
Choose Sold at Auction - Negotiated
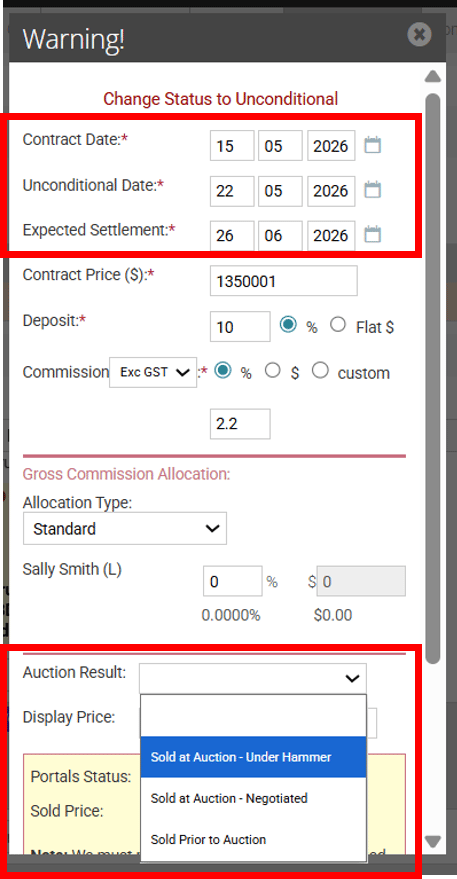(x=253, y=798)
